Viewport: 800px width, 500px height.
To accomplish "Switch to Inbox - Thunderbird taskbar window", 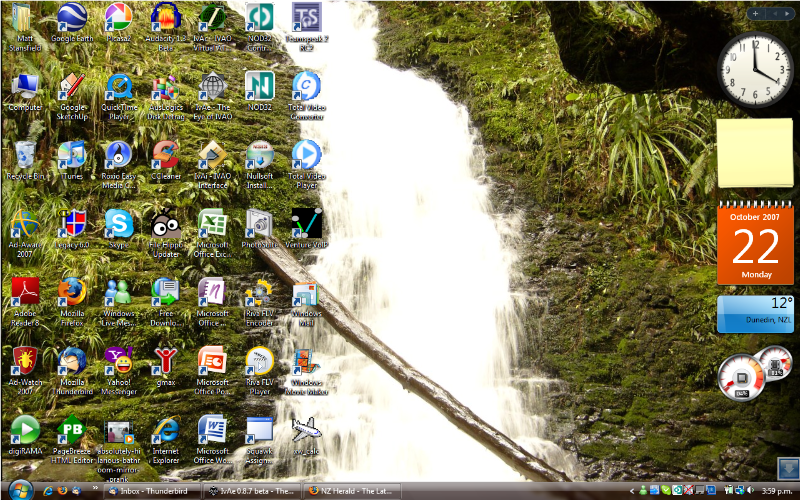I will click(x=150, y=491).
